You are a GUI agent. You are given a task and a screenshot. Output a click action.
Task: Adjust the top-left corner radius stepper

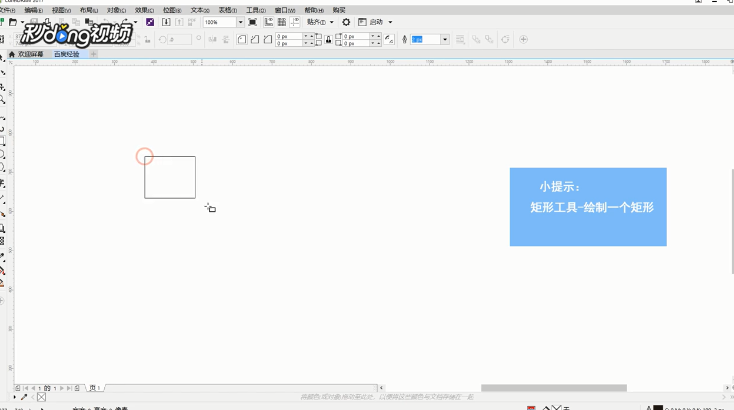tap(308, 36)
